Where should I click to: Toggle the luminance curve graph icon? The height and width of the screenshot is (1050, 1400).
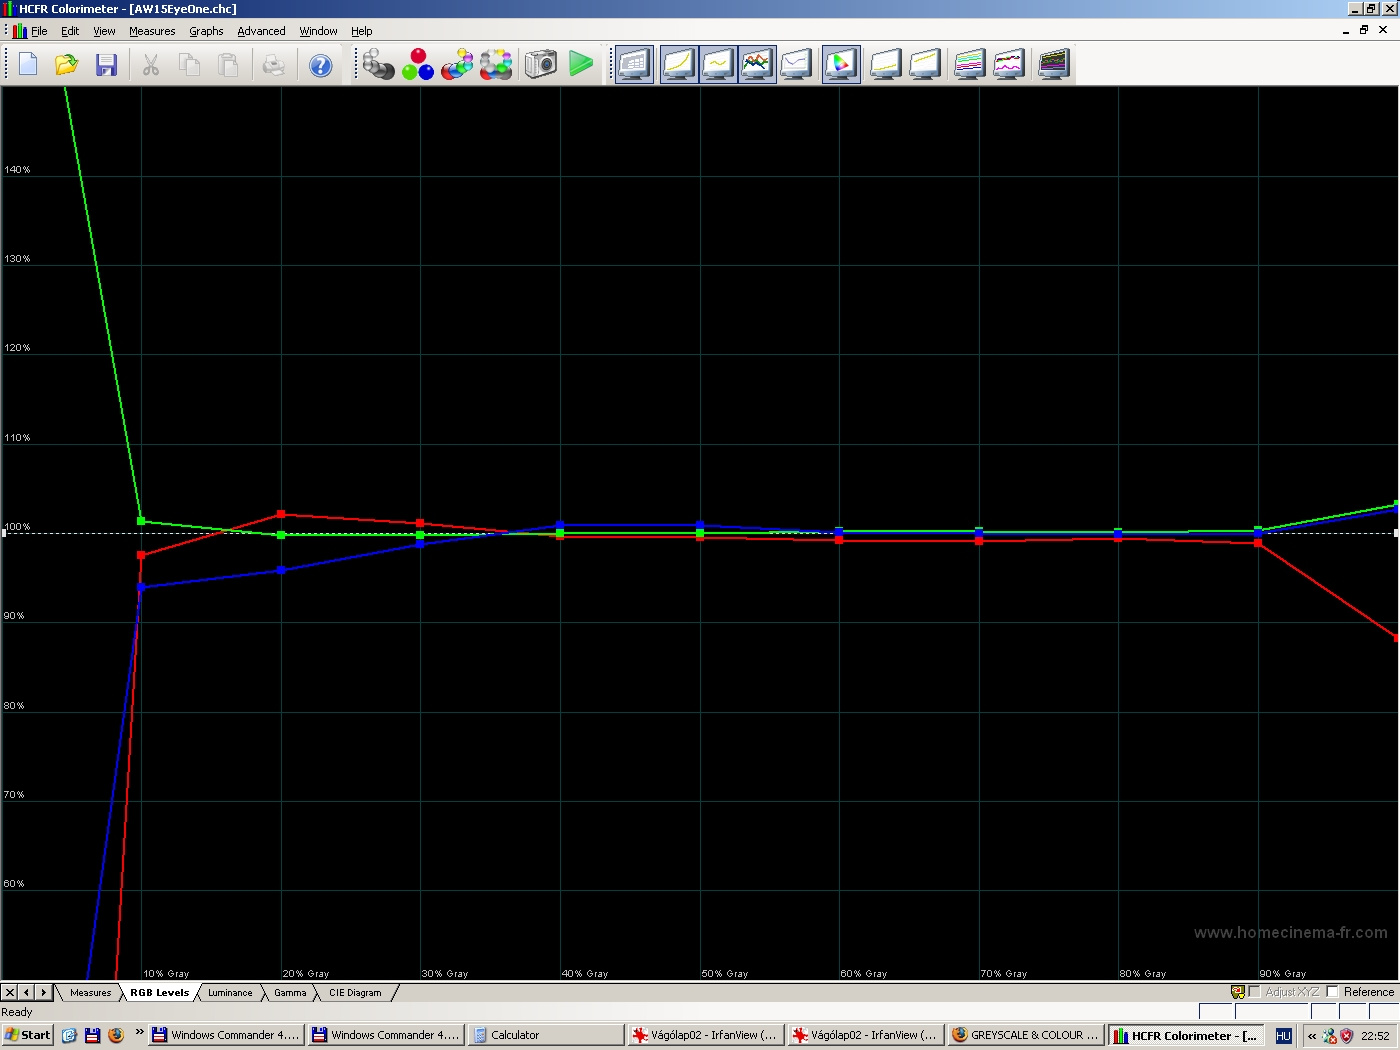pyautogui.click(x=679, y=65)
